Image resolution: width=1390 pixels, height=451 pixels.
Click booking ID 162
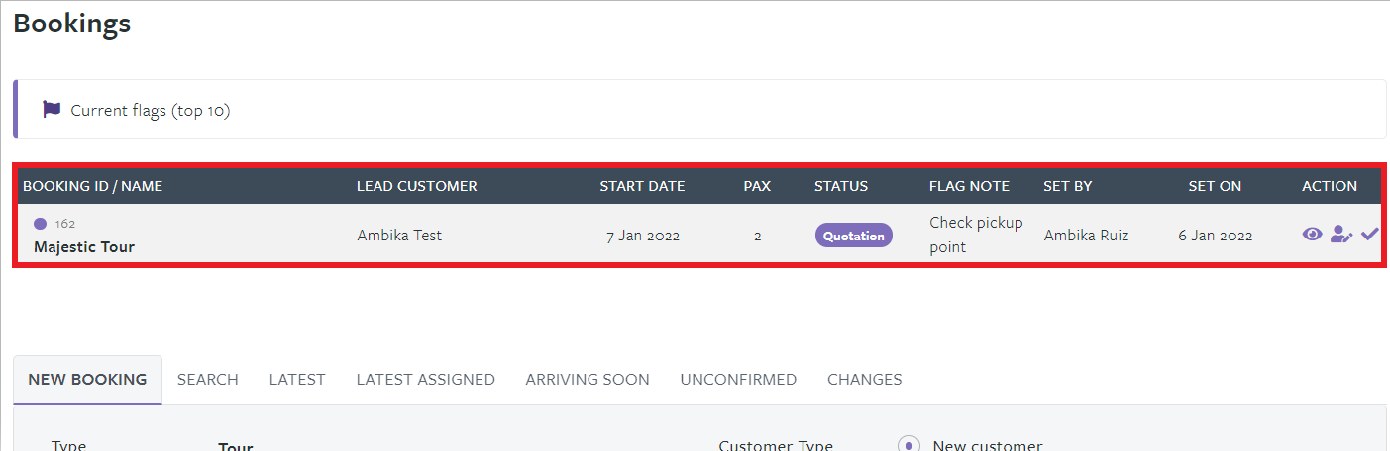[65, 224]
